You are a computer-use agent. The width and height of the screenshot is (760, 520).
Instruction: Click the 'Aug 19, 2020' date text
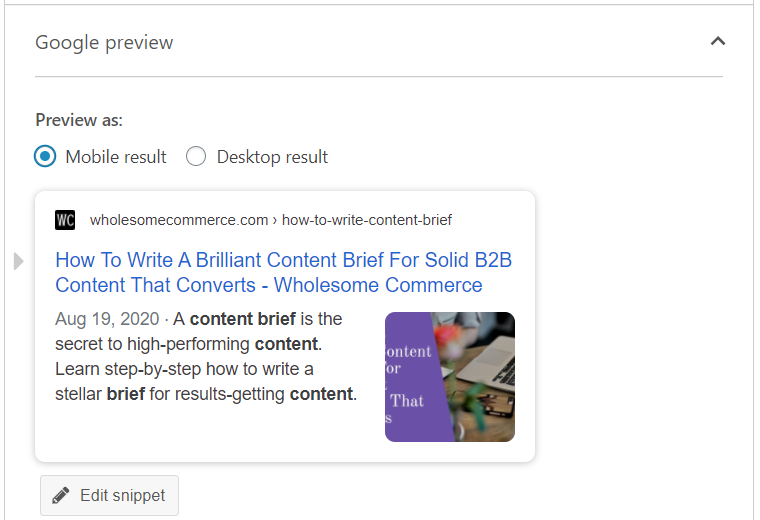point(107,320)
